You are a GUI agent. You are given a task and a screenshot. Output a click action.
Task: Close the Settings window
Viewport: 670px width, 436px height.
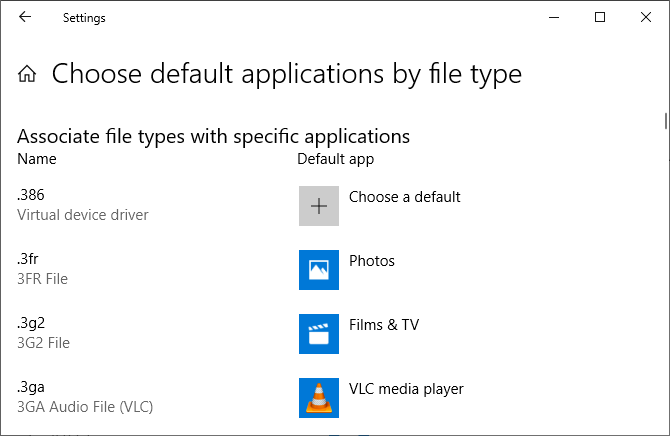[646, 17]
